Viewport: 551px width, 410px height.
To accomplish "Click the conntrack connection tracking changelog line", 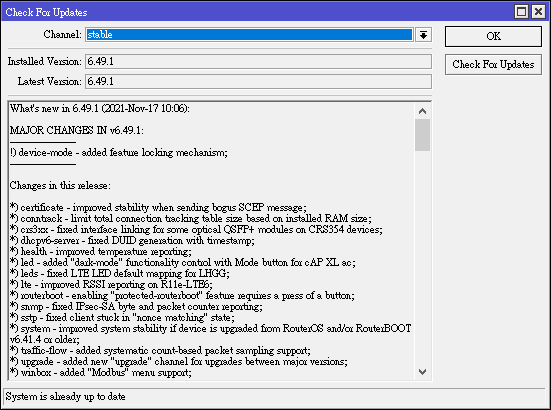I will pyautogui.click(x=190, y=218).
